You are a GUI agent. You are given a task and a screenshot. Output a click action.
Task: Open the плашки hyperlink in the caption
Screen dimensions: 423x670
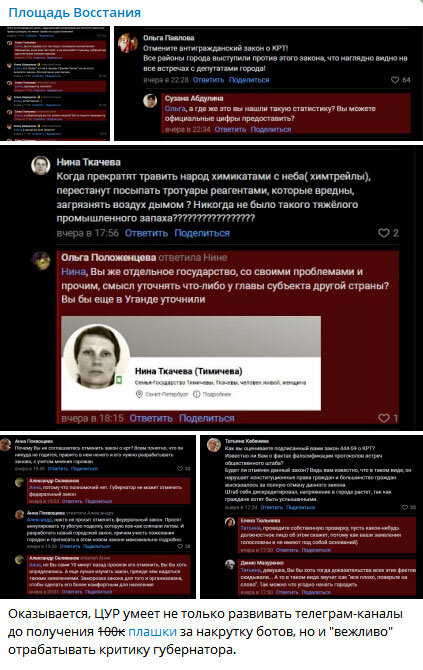(x=153, y=632)
